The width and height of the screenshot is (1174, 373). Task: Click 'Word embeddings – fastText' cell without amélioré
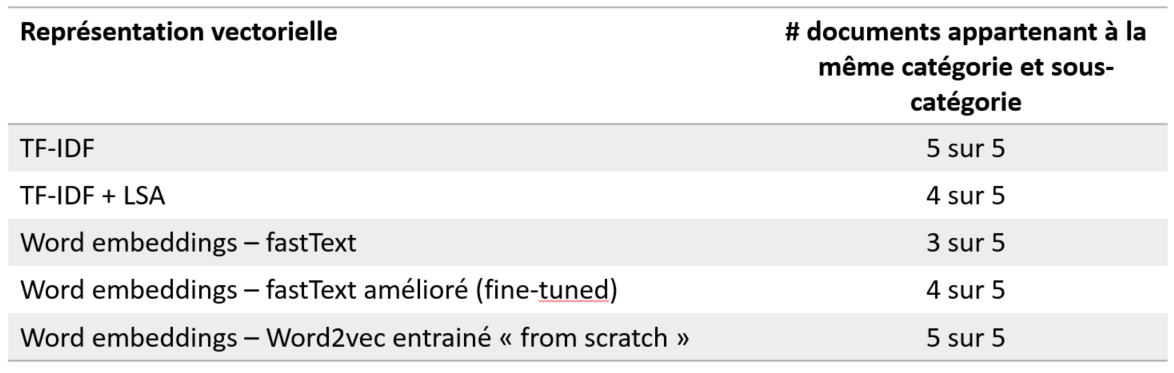point(188,243)
